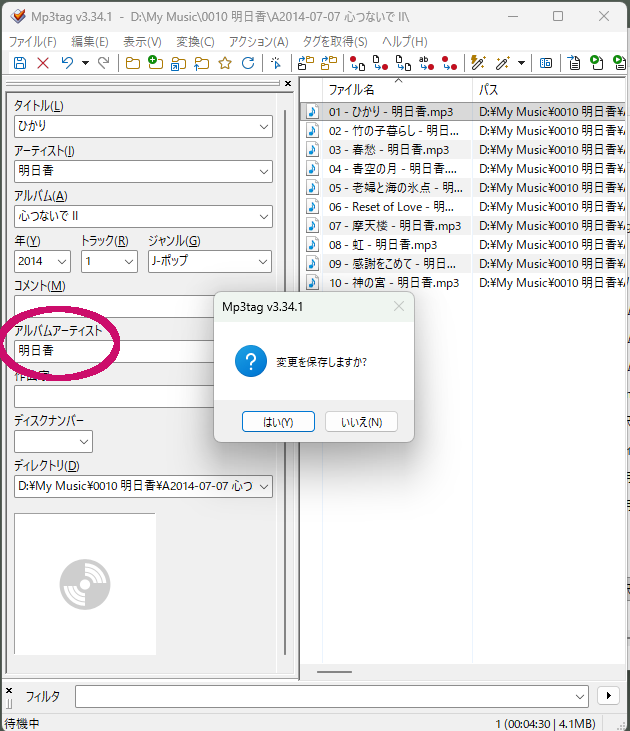Click into the フィルタ text field

click(x=324, y=697)
